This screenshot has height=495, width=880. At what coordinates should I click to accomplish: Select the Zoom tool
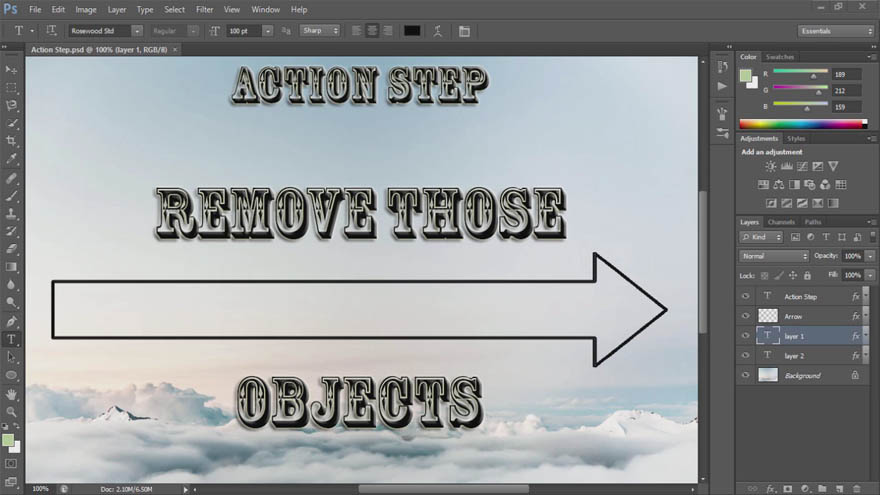[11, 412]
